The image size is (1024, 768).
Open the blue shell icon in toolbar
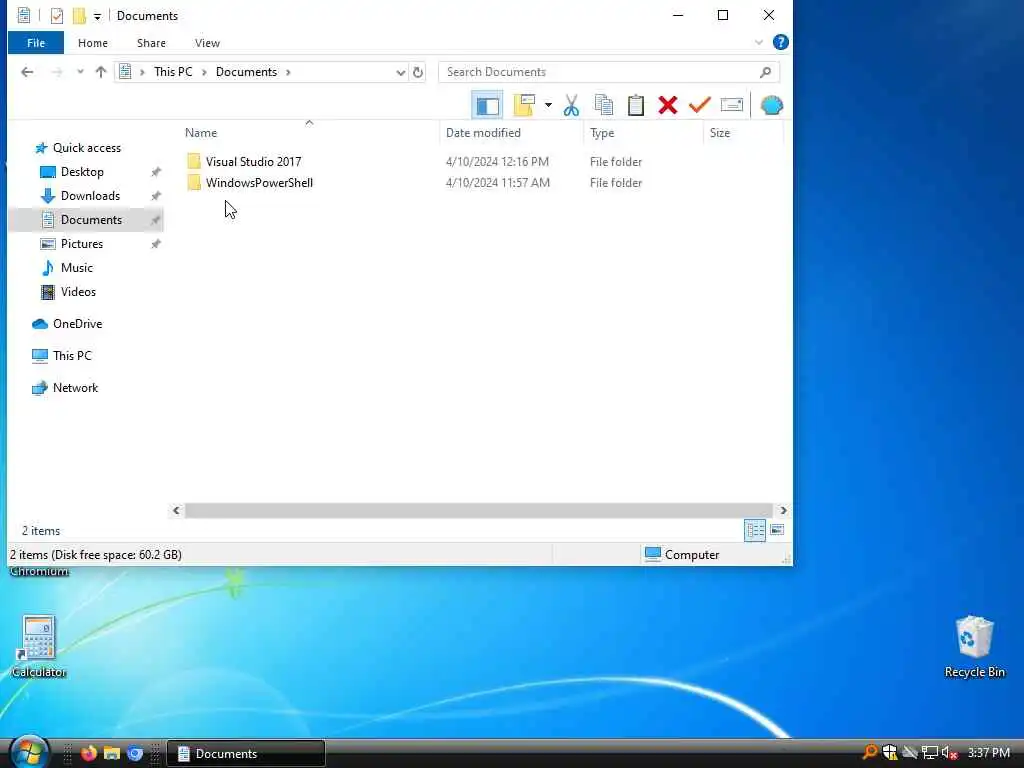771,105
